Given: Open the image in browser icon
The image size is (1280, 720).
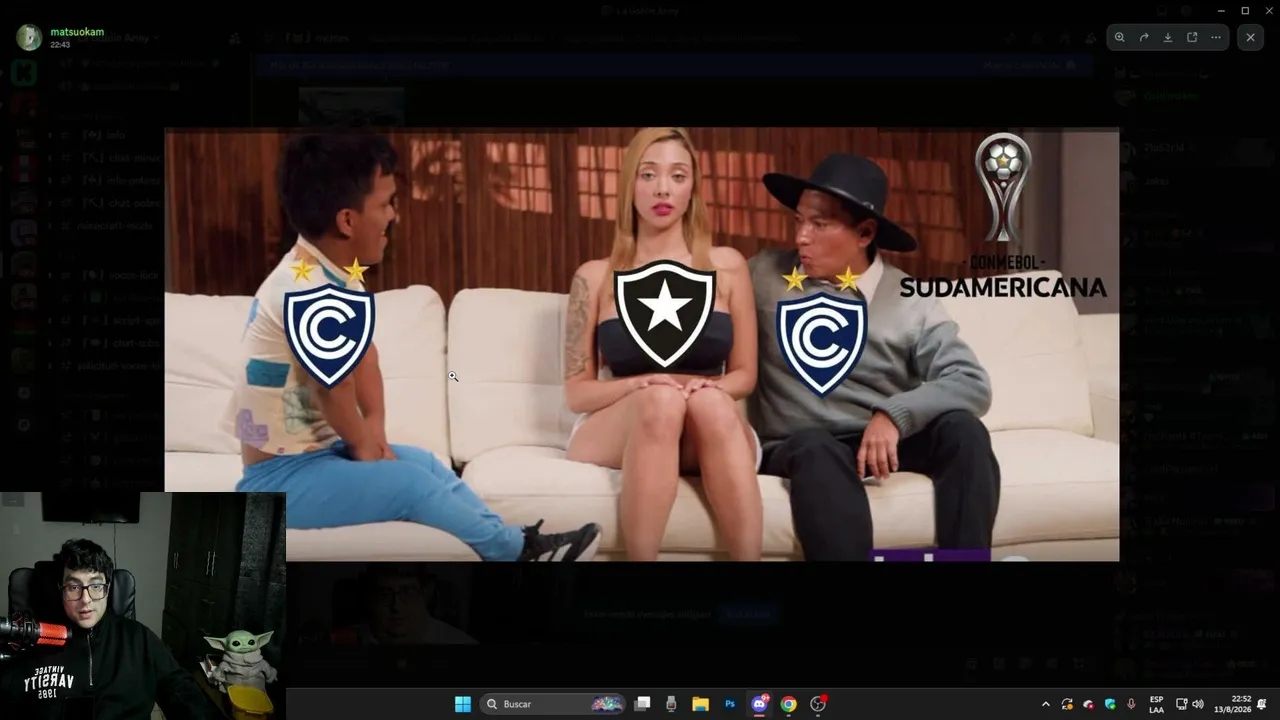Looking at the screenshot, I should [x=1192, y=37].
